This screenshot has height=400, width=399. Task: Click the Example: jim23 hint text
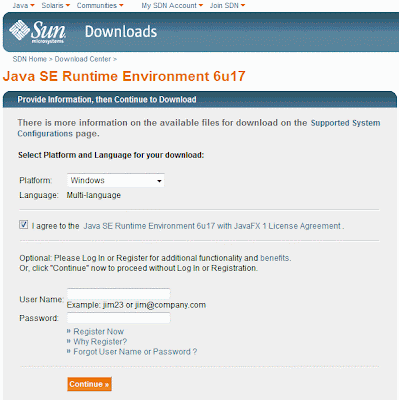coord(136,305)
